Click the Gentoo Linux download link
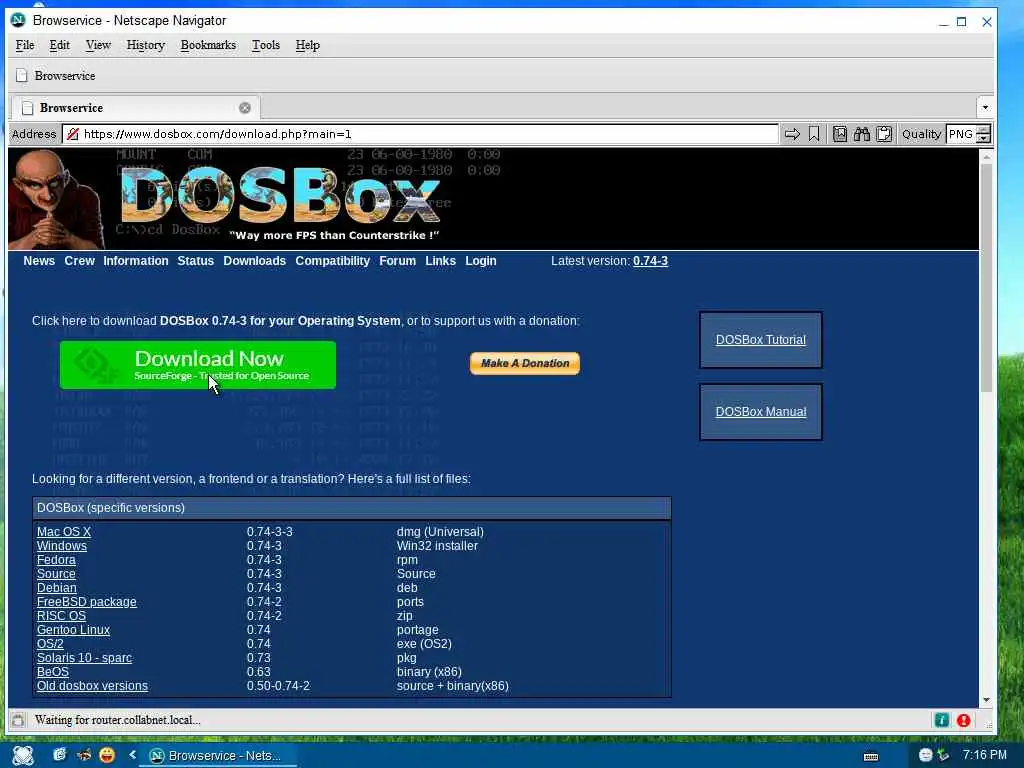Screen dimensions: 1024x768 tap(73, 630)
